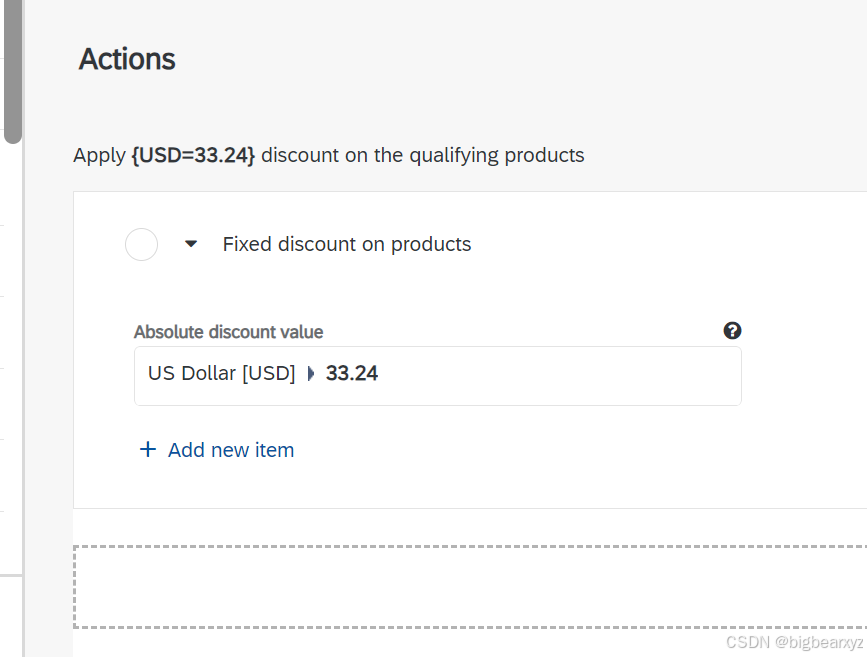Click the Actions heading
The width and height of the screenshot is (867, 657).
(x=127, y=59)
